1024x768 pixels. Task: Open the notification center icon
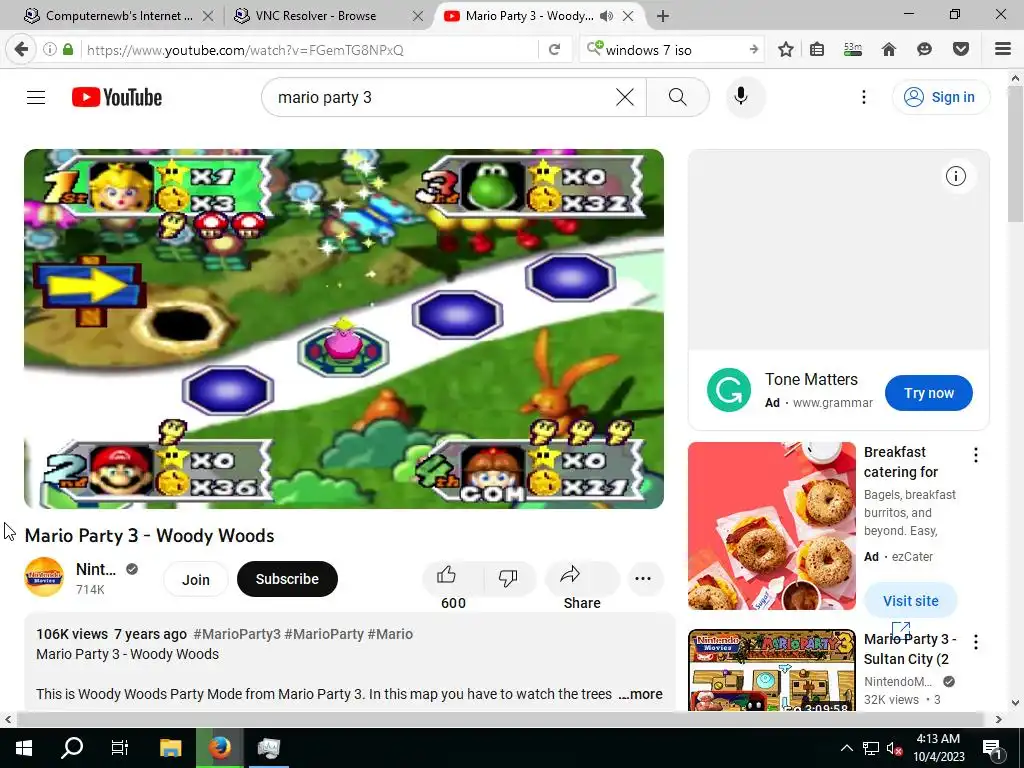click(x=991, y=748)
